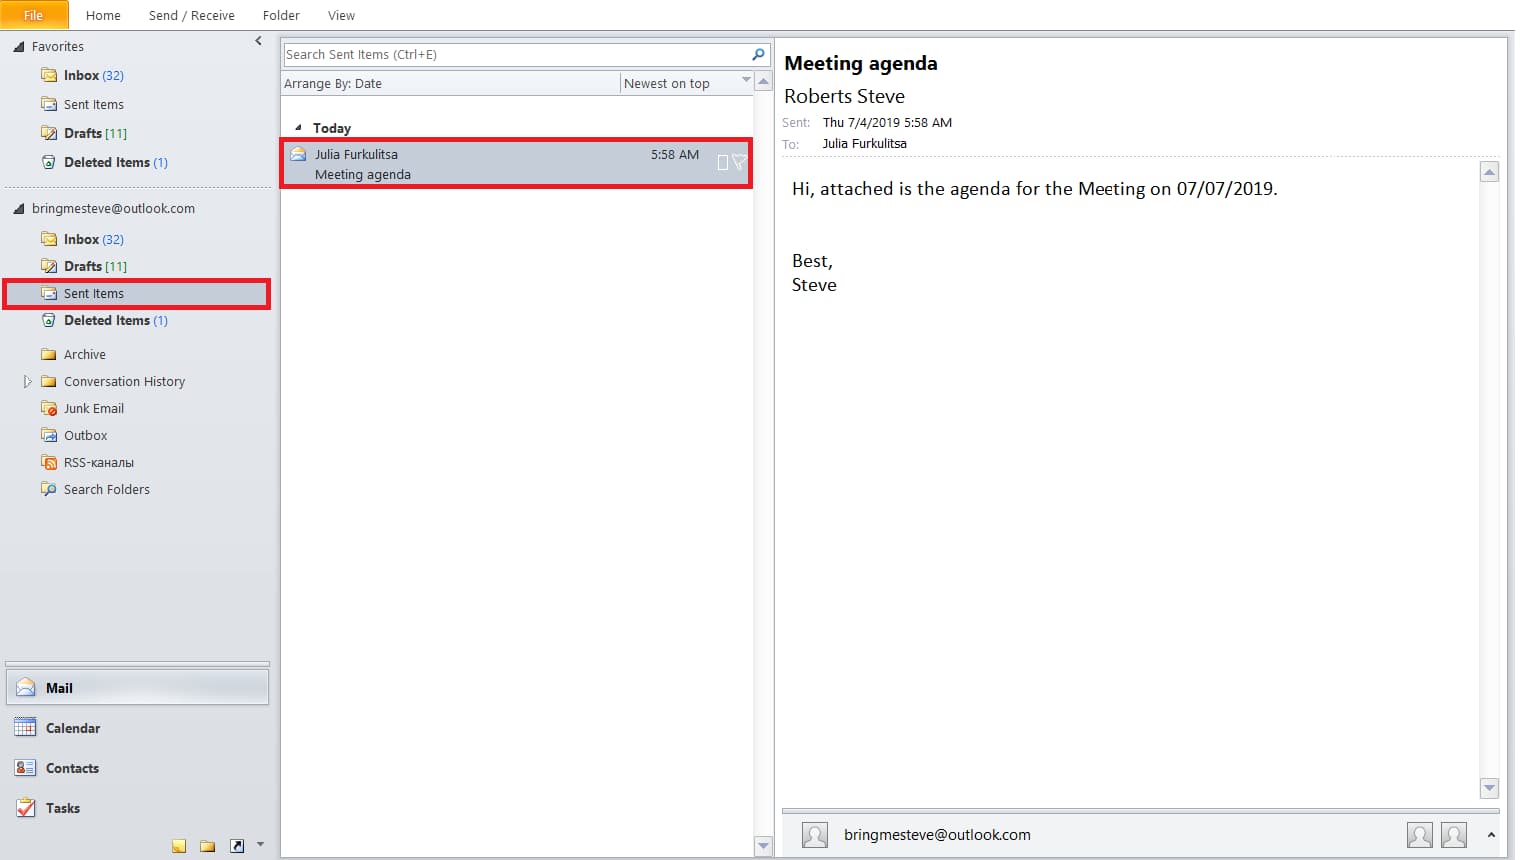
Task: Switch to the Home ribbon tab
Action: click(x=103, y=15)
